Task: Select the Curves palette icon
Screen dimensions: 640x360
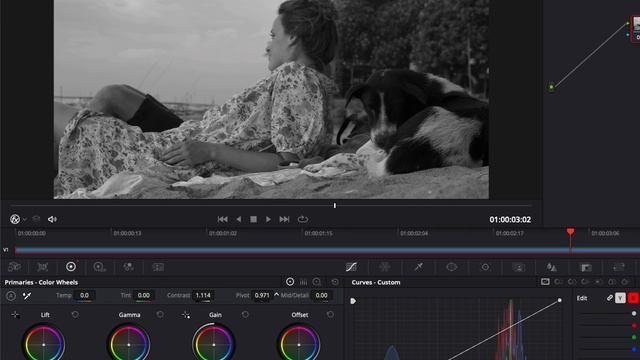Action: pos(351,267)
